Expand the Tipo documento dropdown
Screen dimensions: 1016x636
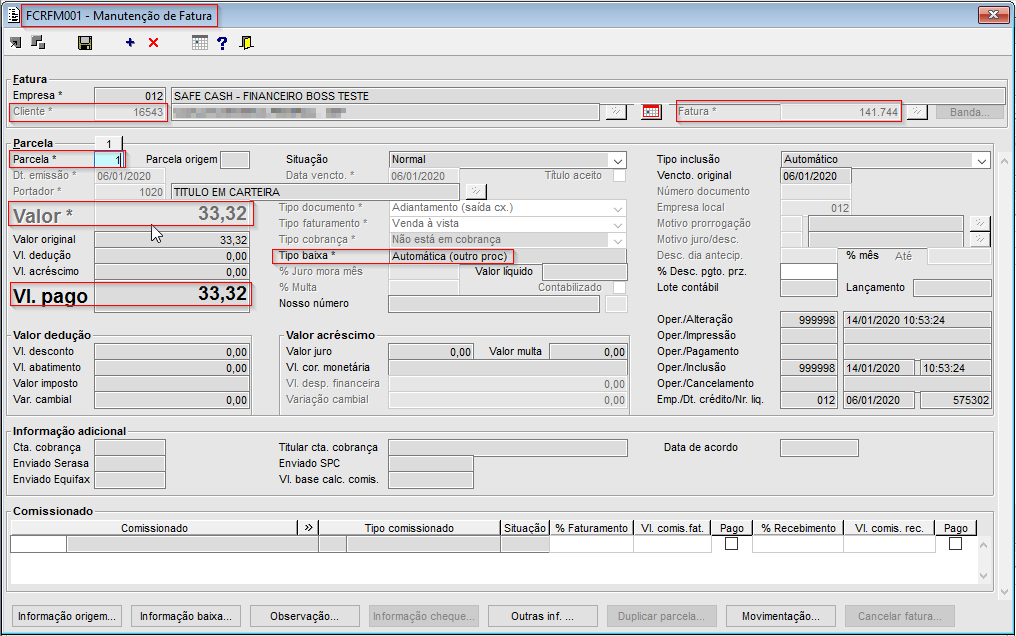coord(616,208)
